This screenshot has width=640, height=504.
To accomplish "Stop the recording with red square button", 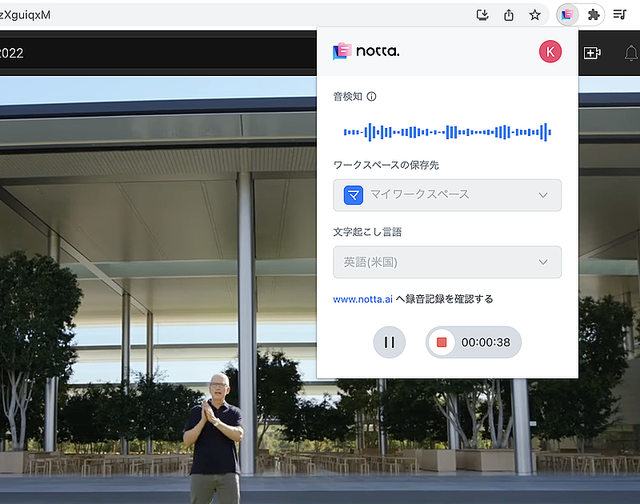I will tap(441, 342).
